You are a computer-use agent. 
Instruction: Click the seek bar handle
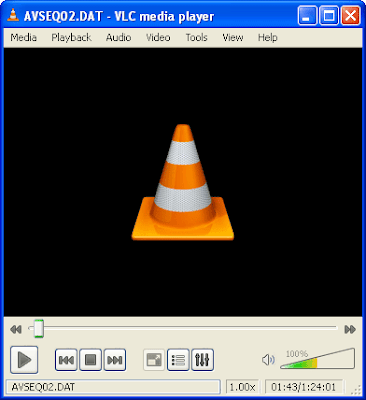pos(39,329)
